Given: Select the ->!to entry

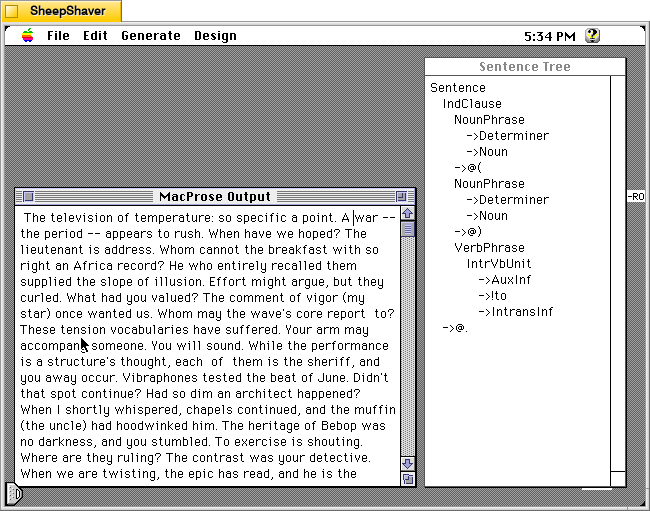Looking at the screenshot, I should click(x=492, y=296).
